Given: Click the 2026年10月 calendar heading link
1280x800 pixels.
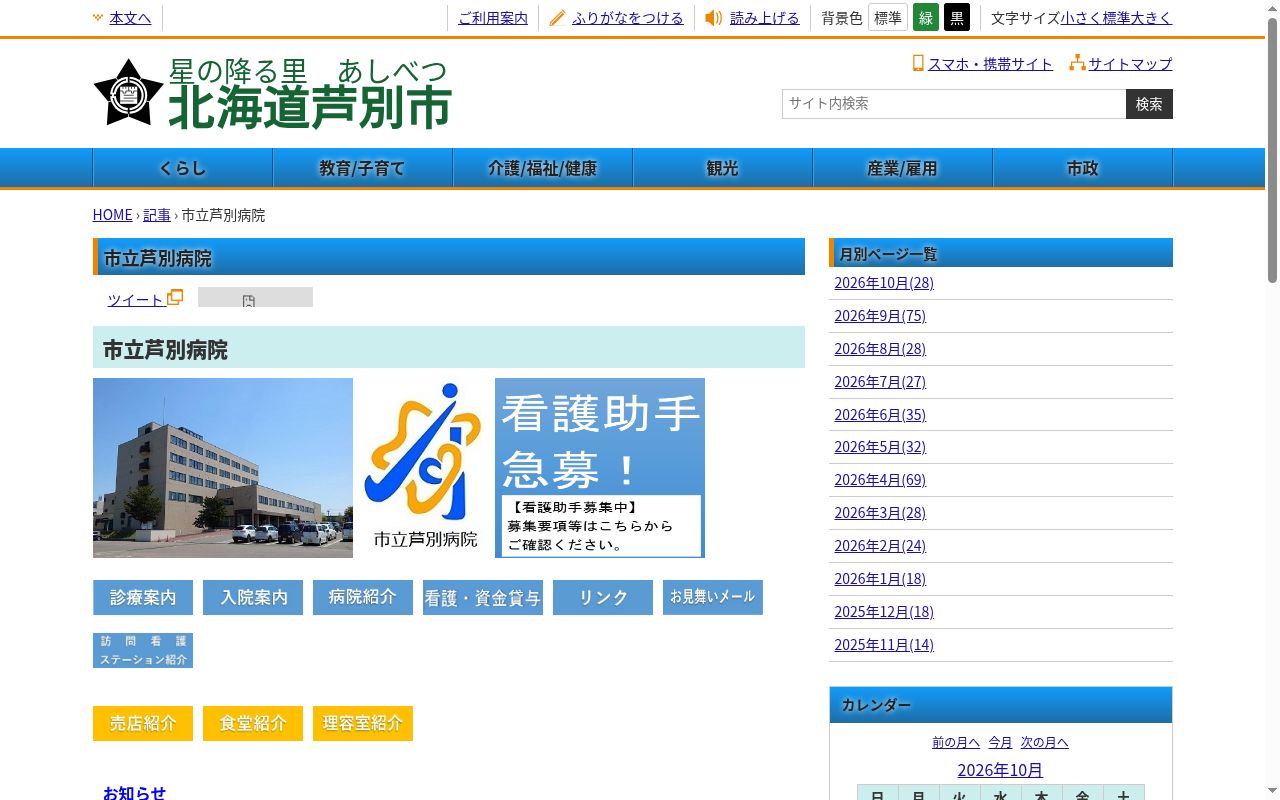Looking at the screenshot, I should (1000, 770).
